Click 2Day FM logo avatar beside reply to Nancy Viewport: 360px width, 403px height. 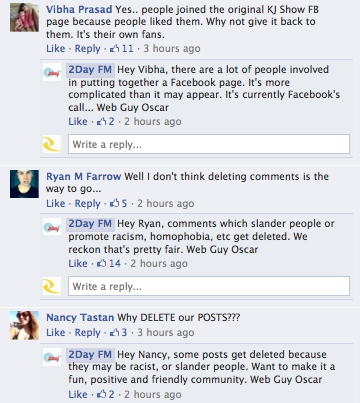pos(52,357)
